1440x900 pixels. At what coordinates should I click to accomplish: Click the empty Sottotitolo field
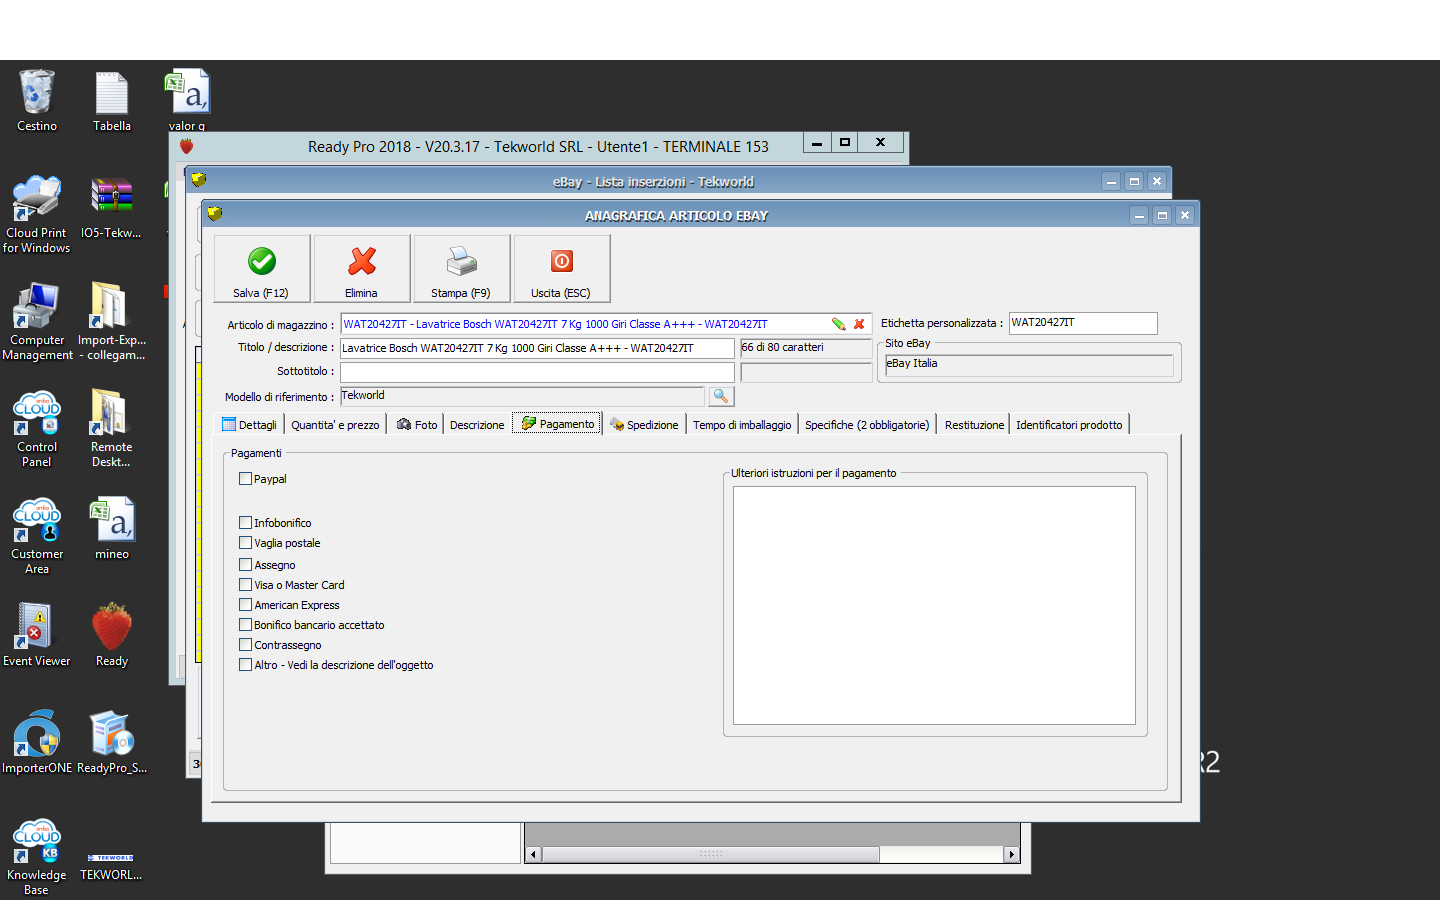(538, 372)
